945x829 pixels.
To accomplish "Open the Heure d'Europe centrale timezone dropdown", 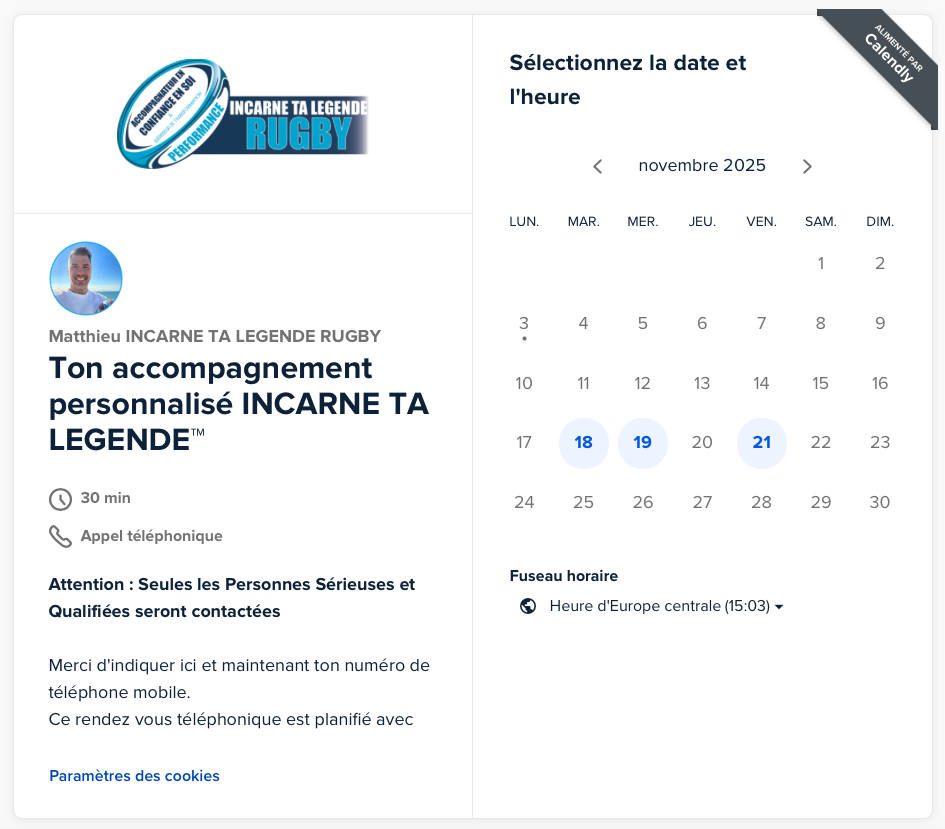I will [659, 606].
